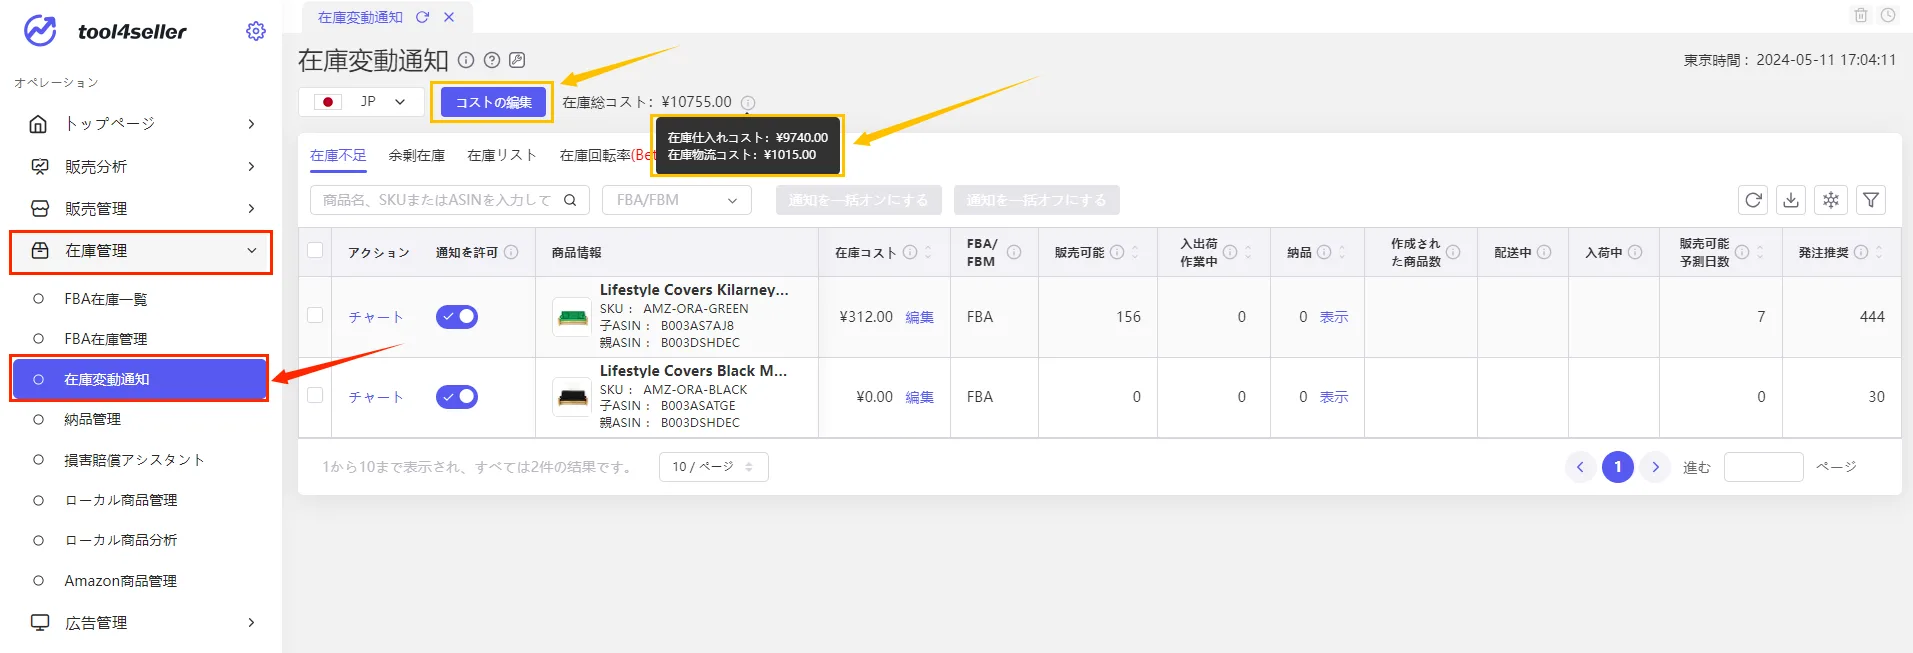Viewport: 1913px width, 653px height.
Task: Open the 10 / ページ page size dropdown
Action: coord(713,467)
